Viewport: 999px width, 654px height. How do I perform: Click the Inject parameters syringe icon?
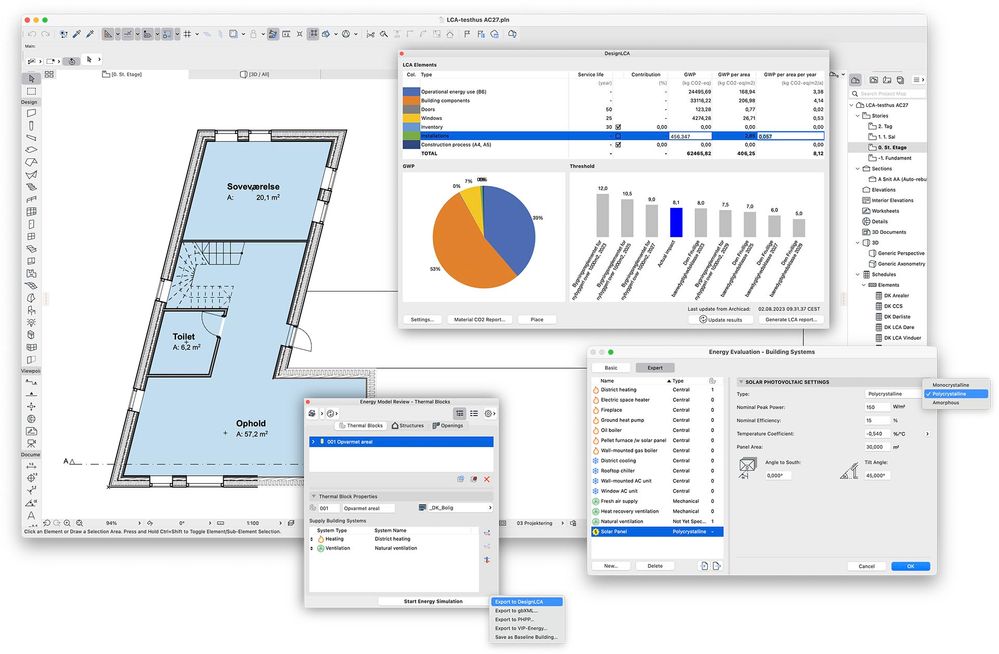click(90, 34)
